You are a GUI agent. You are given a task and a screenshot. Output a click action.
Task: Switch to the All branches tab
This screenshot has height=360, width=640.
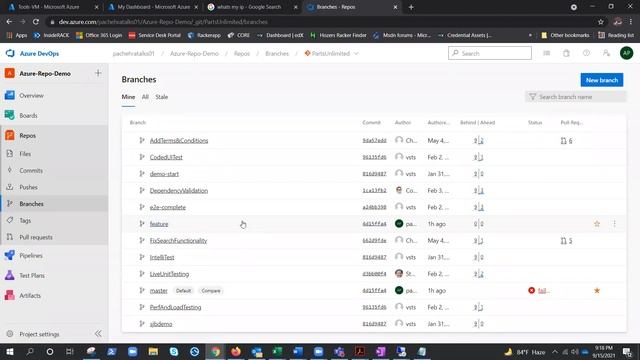(x=145, y=97)
